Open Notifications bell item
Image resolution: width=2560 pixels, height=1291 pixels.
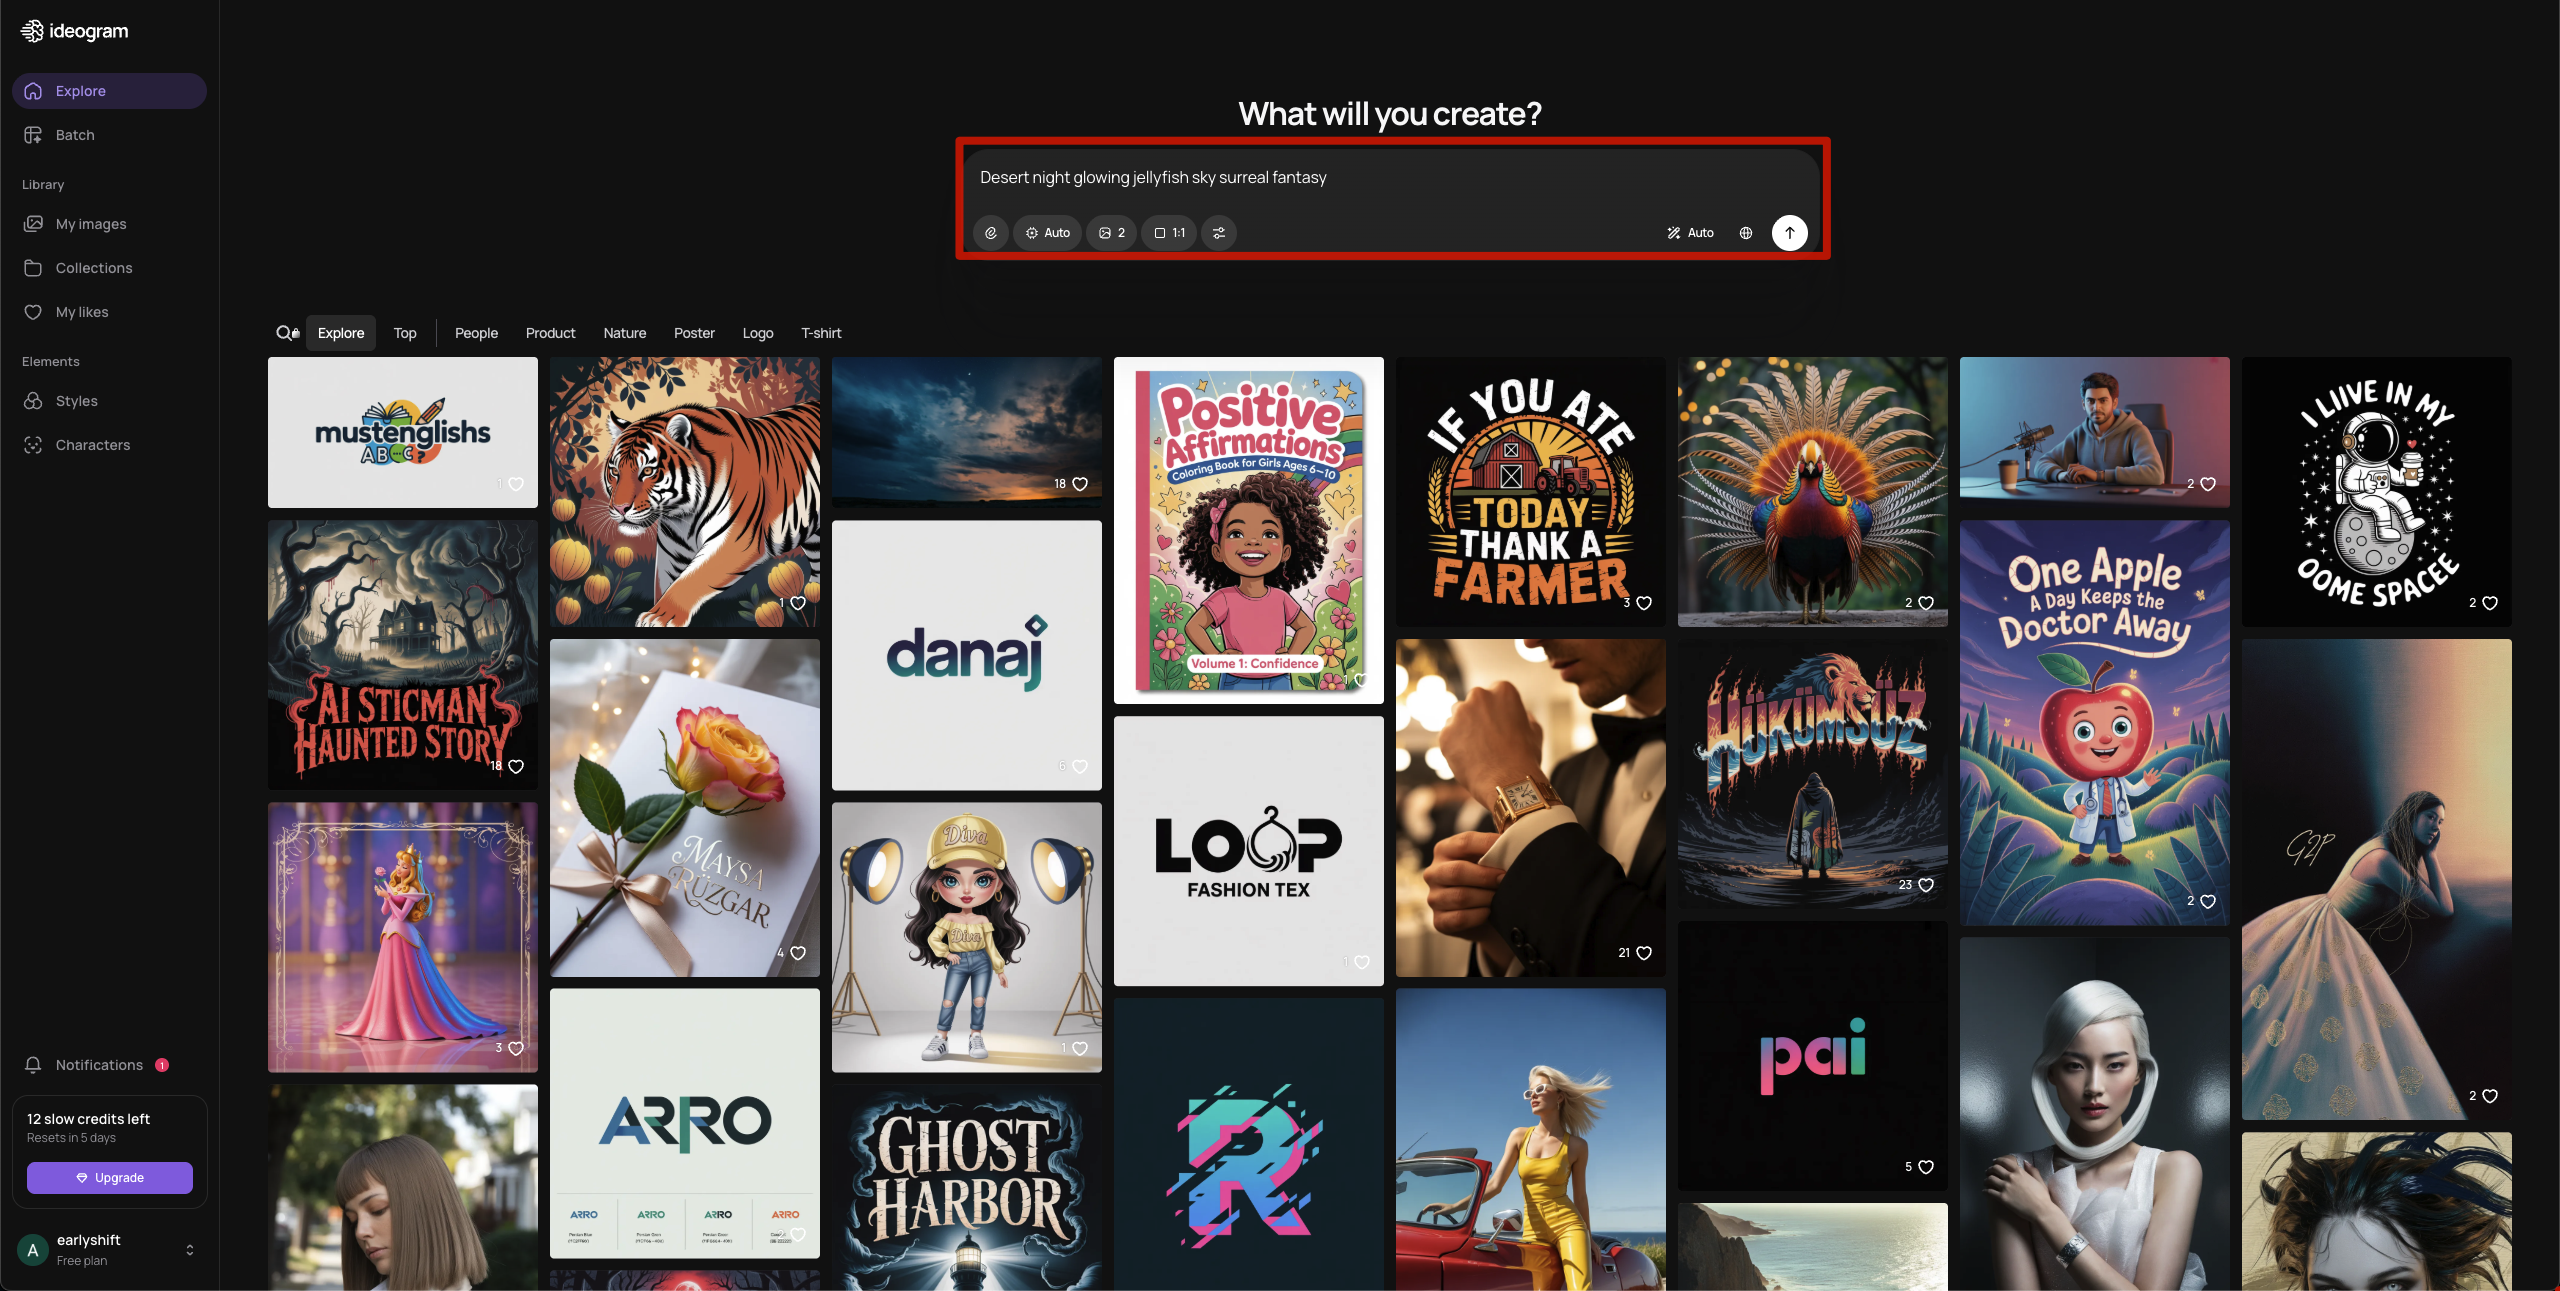click(x=99, y=1065)
